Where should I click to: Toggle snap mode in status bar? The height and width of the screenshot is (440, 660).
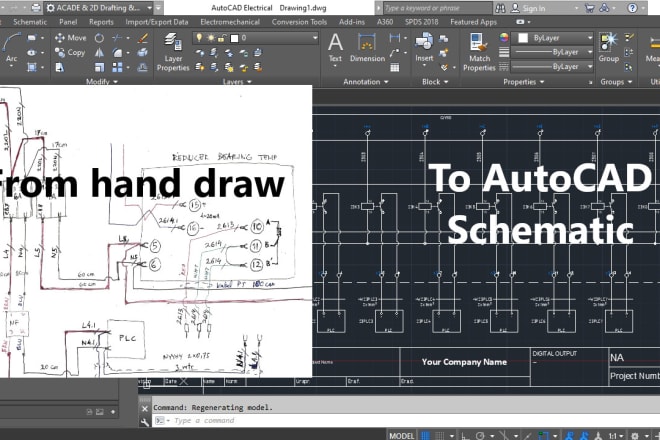tap(439, 436)
